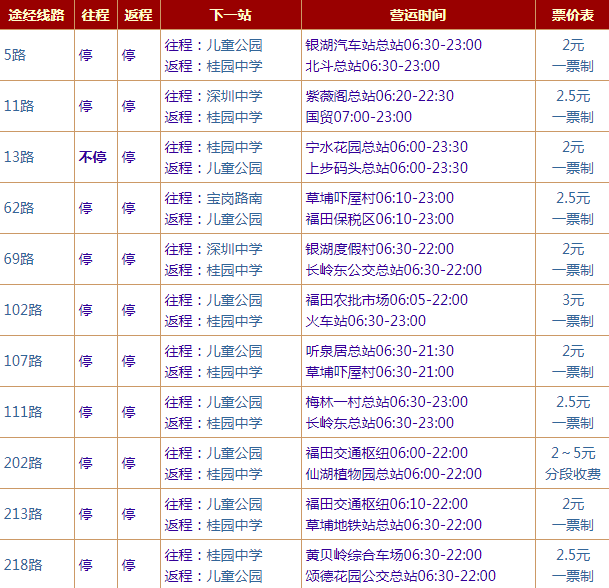
Task: Select 仙湖植物园总站06:00-22:00 operating time
Action: point(393,474)
